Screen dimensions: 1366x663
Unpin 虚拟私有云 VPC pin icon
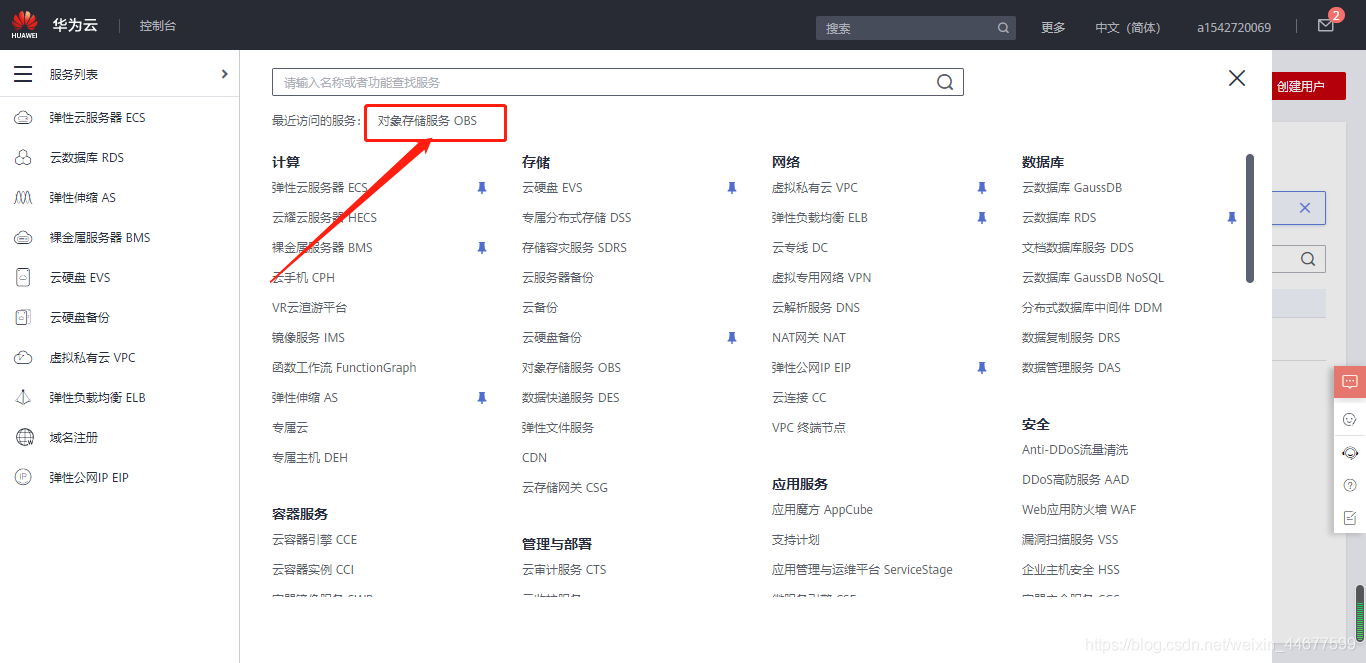coord(981,187)
